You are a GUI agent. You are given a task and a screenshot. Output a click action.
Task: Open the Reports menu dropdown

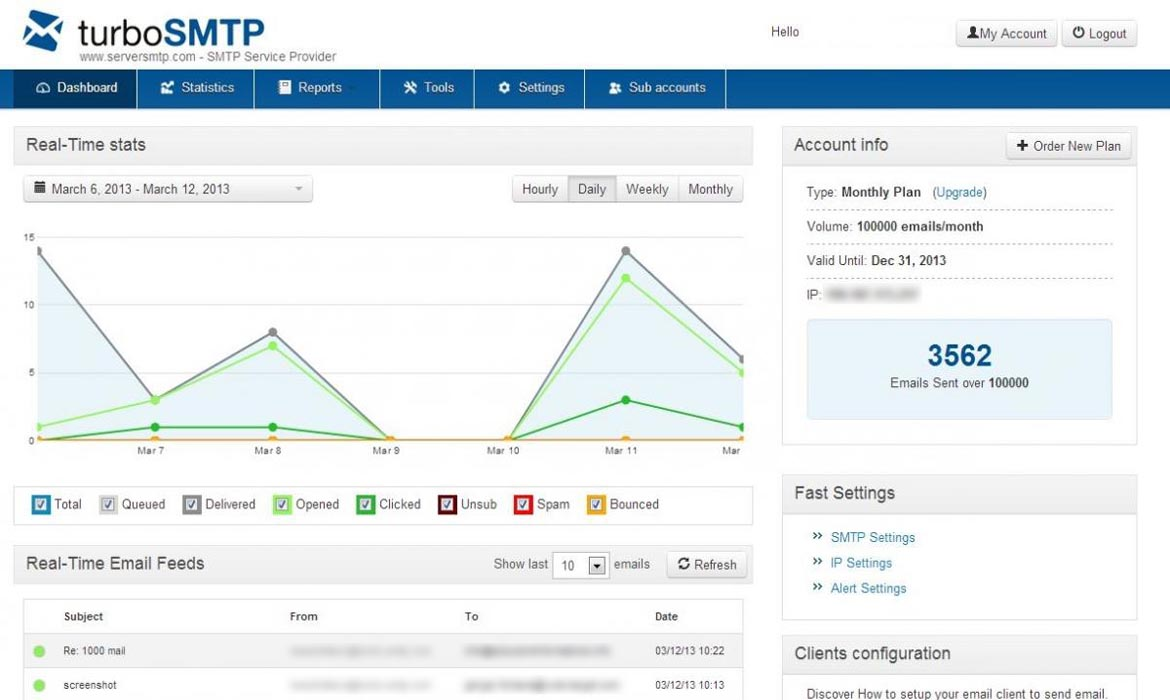click(x=318, y=88)
